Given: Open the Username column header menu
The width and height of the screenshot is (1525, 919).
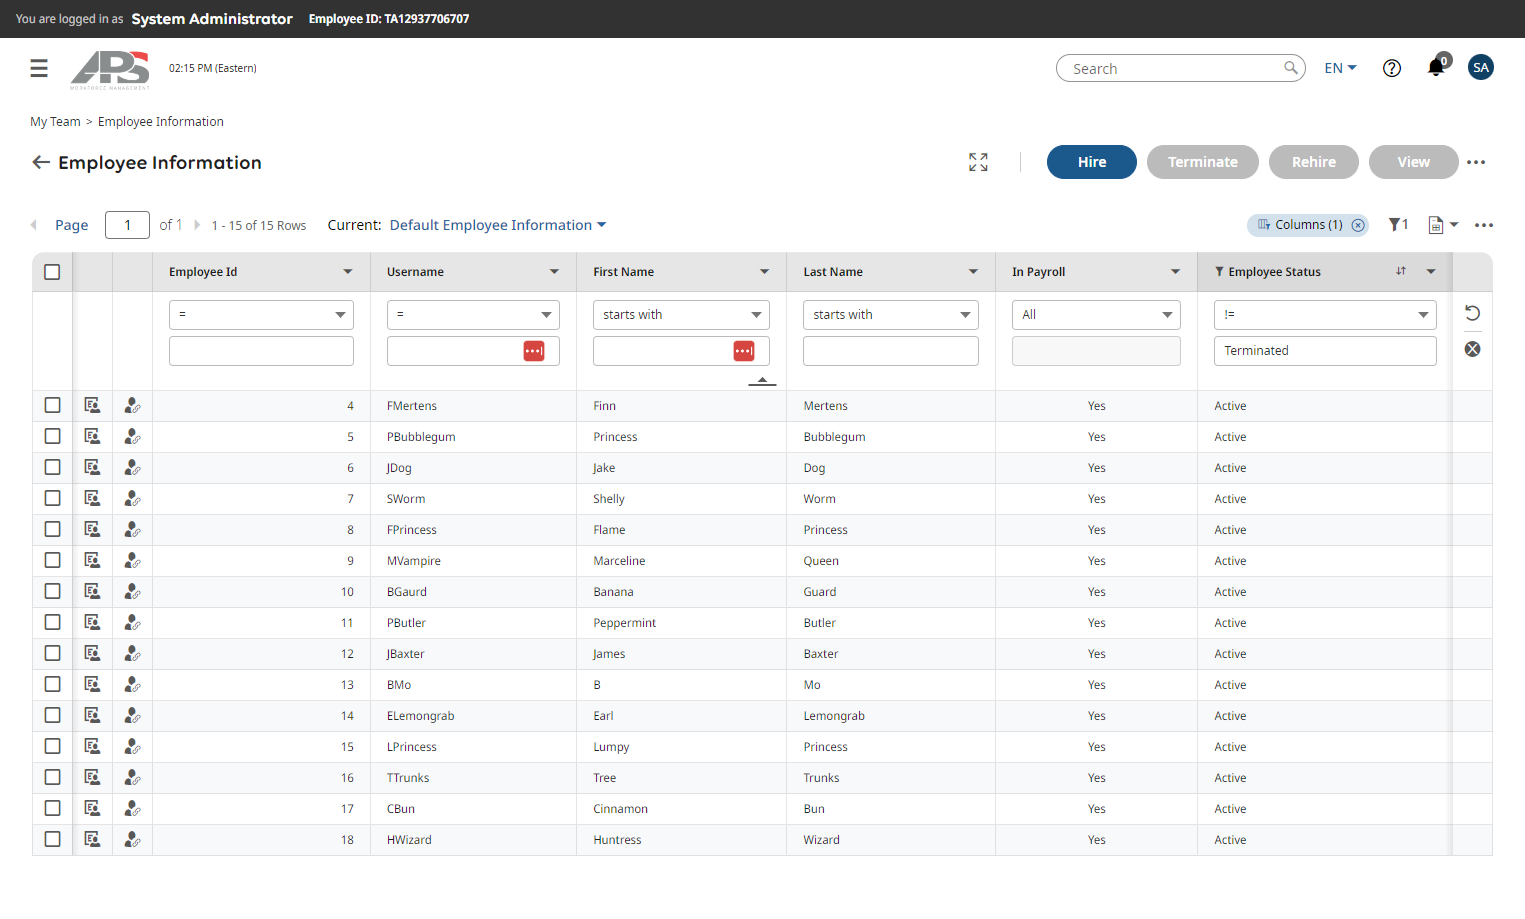Looking at the screenshot, I should 554,272.
